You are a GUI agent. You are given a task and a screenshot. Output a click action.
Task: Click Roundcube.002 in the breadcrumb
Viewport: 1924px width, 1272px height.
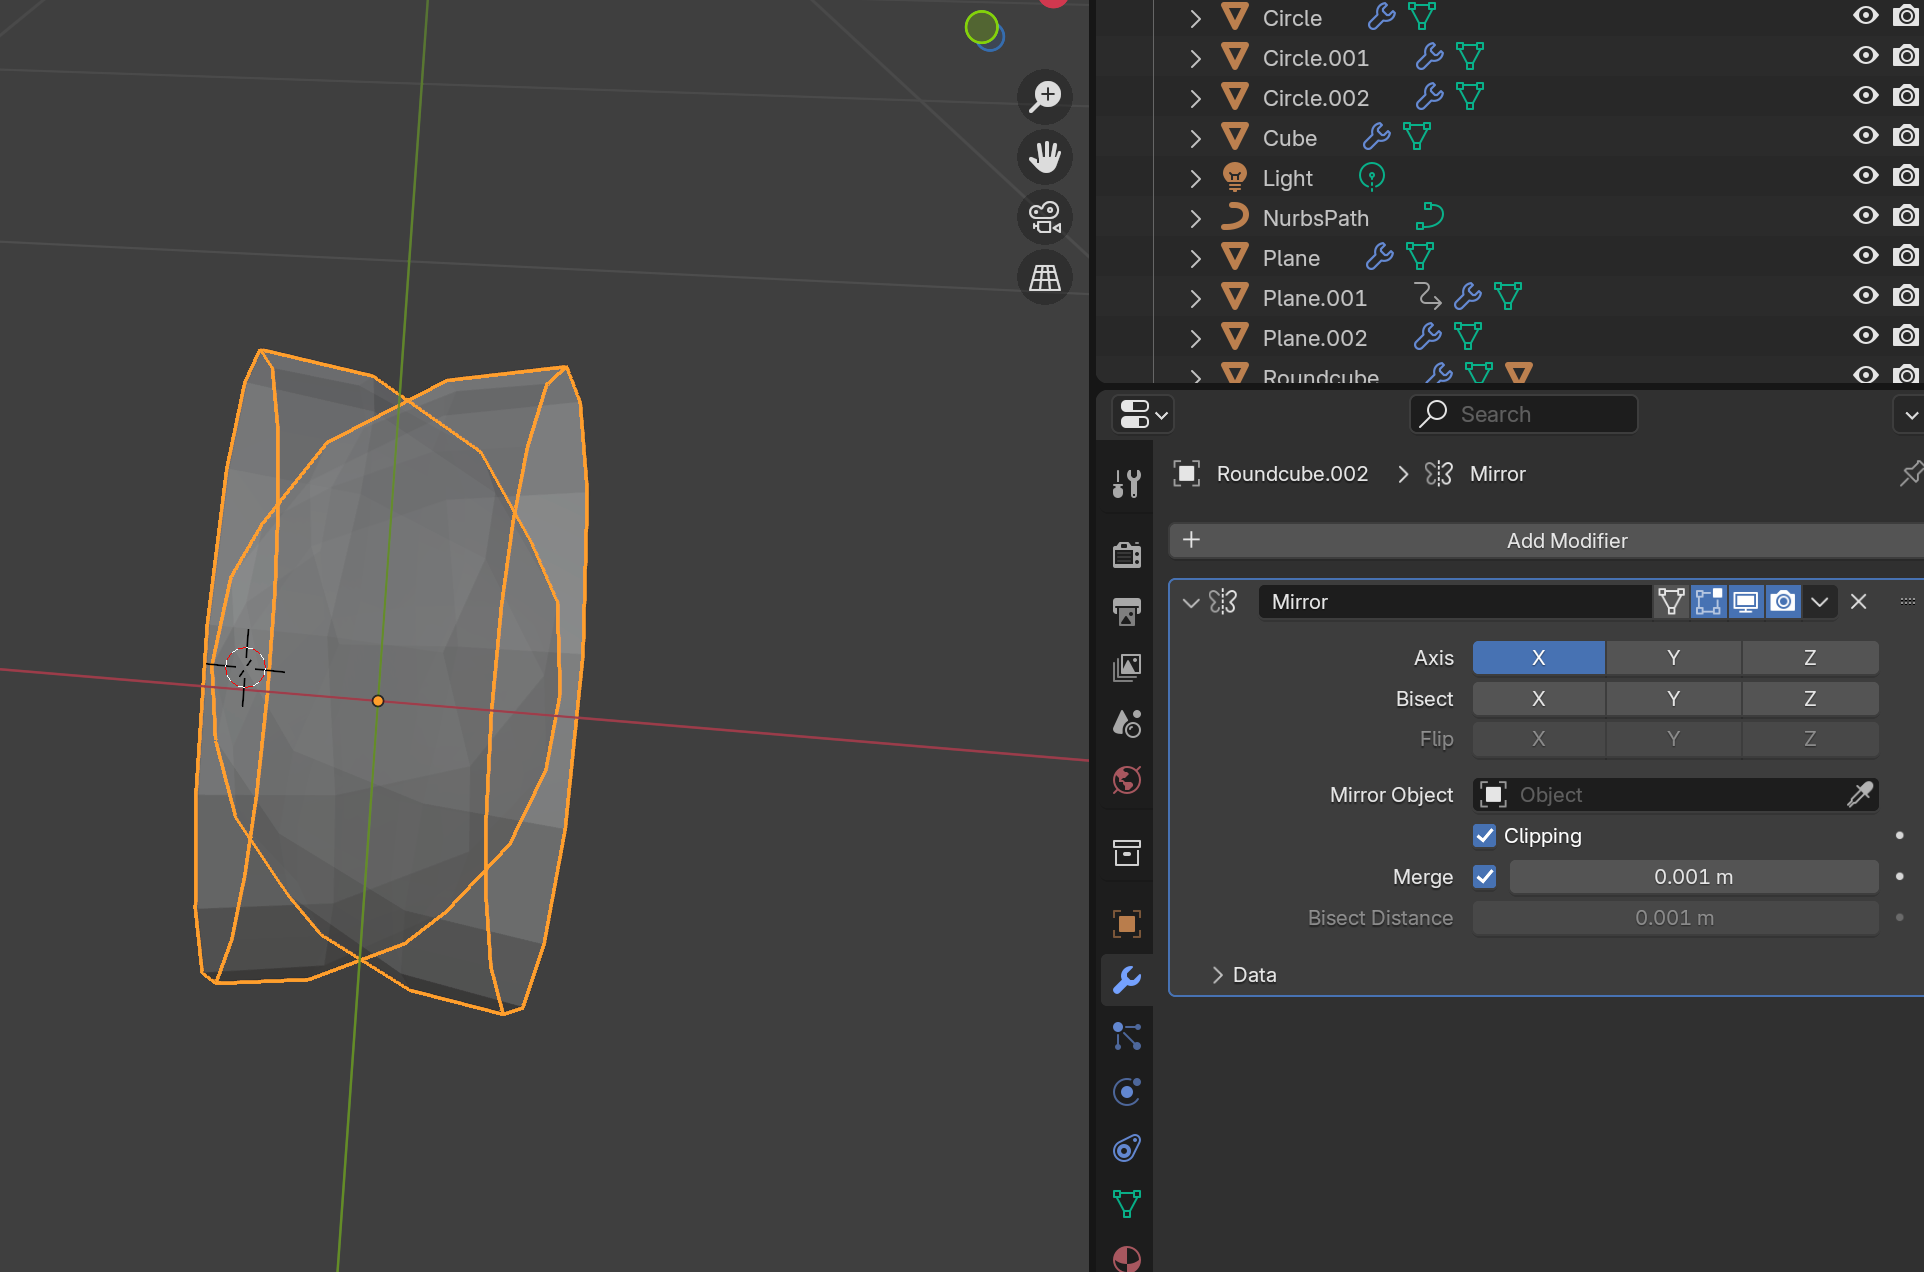coord(1292,474)
